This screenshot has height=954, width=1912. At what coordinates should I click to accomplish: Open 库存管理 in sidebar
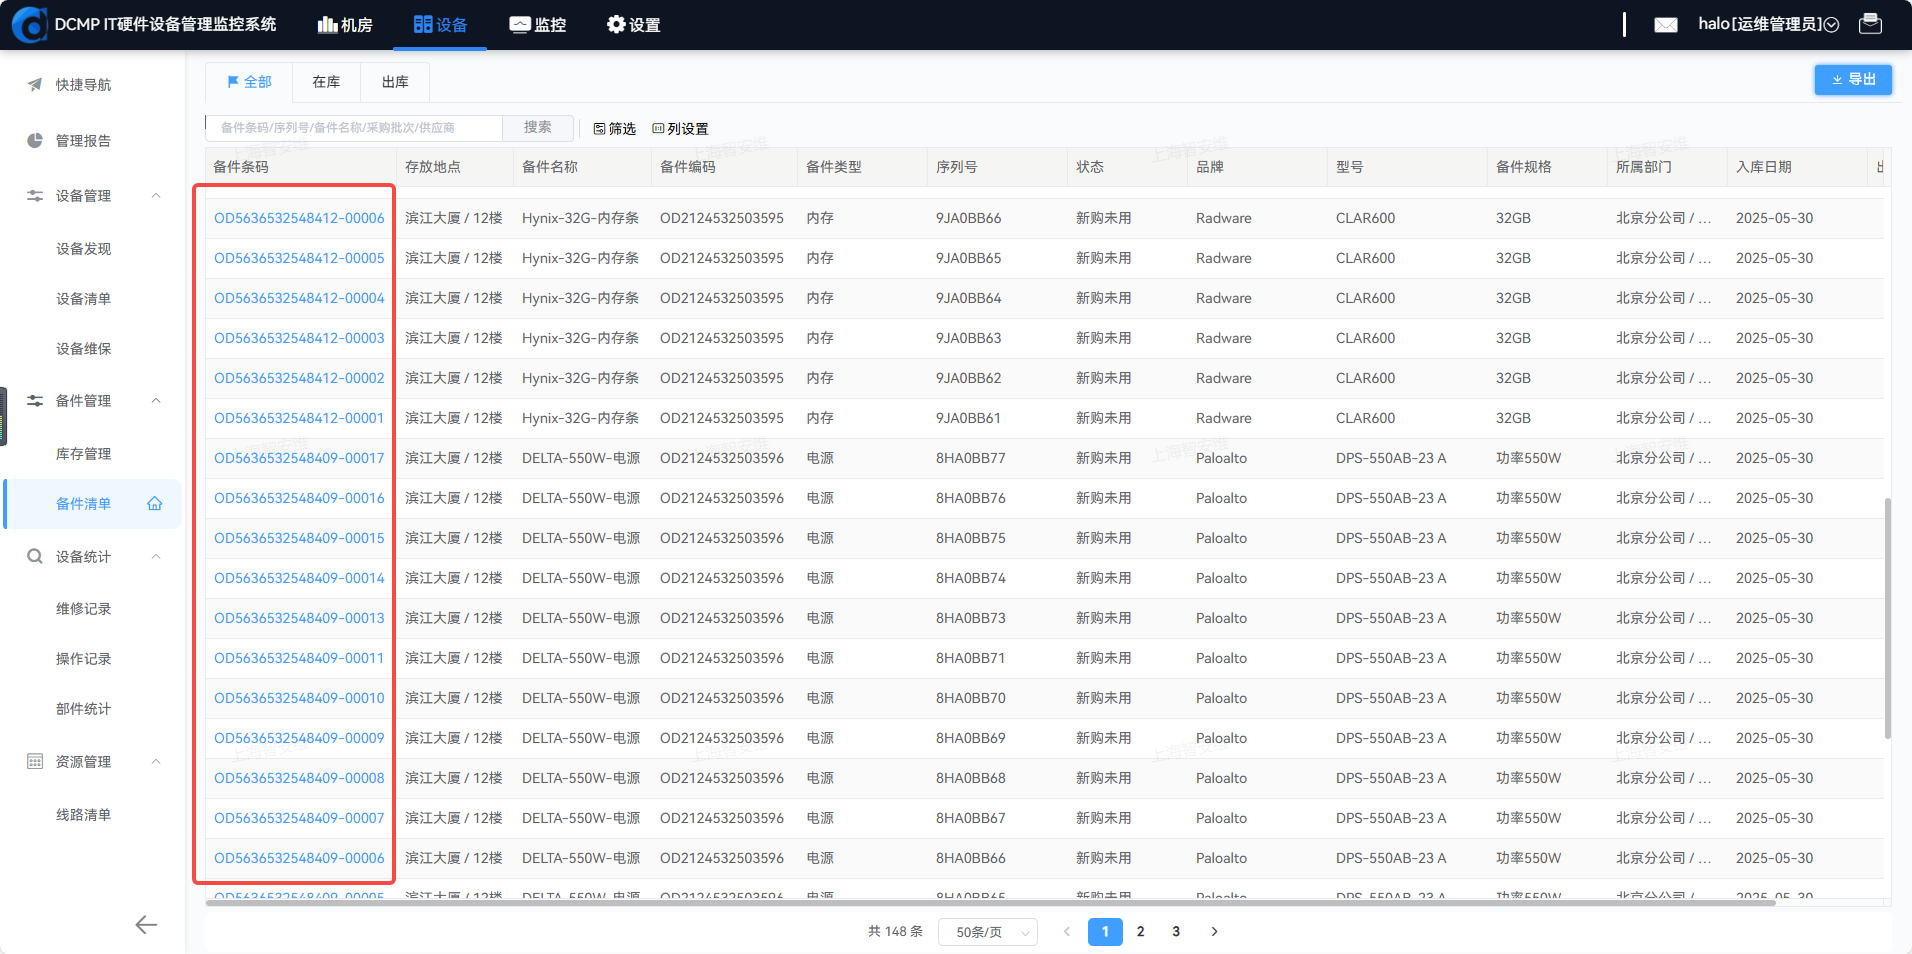[x=84, y=454]
